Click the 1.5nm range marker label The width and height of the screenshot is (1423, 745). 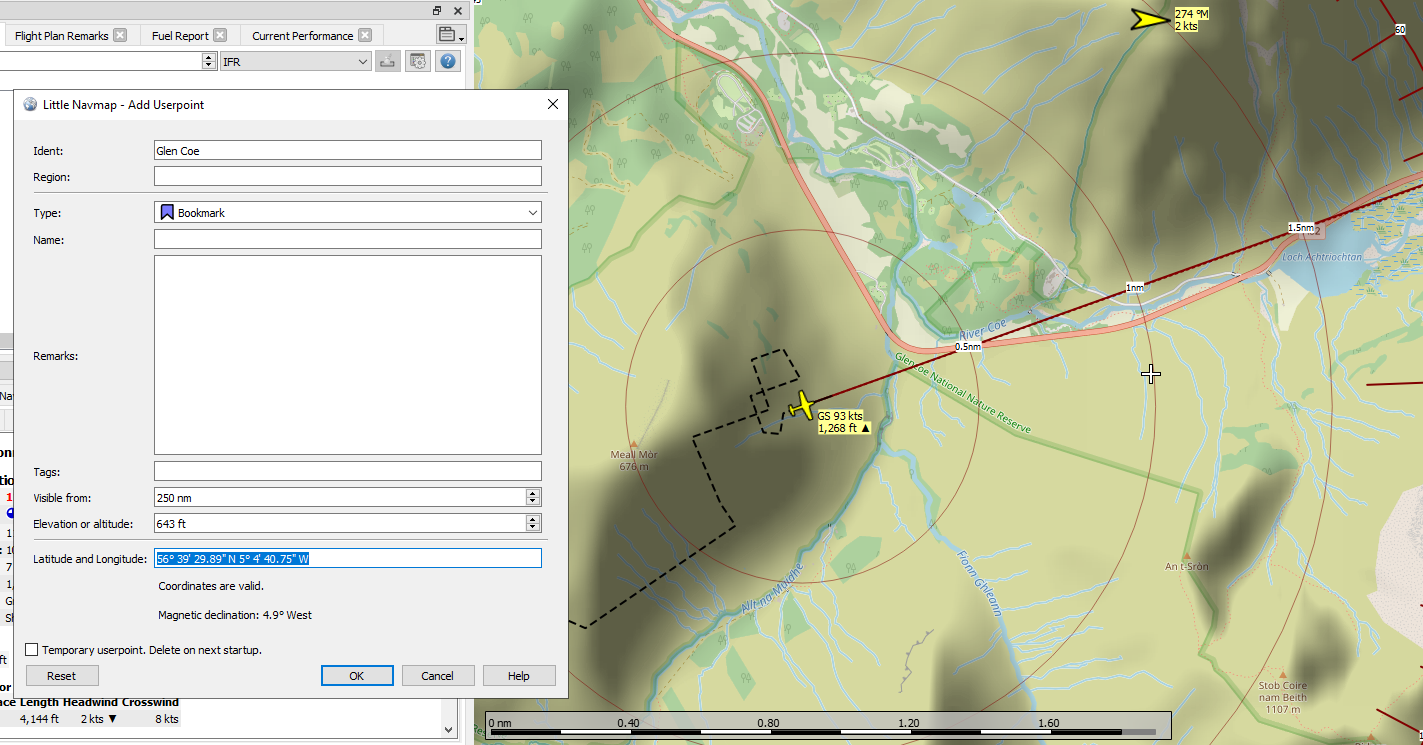(x=1300, y=228)
